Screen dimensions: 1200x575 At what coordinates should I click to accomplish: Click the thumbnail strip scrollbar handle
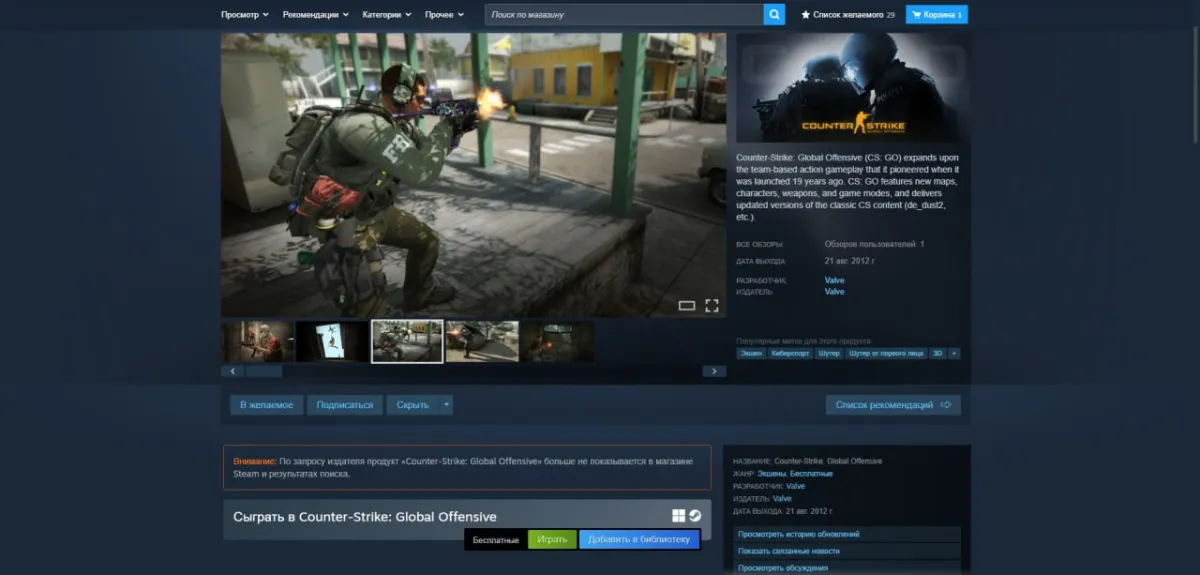tap(264, 371)
